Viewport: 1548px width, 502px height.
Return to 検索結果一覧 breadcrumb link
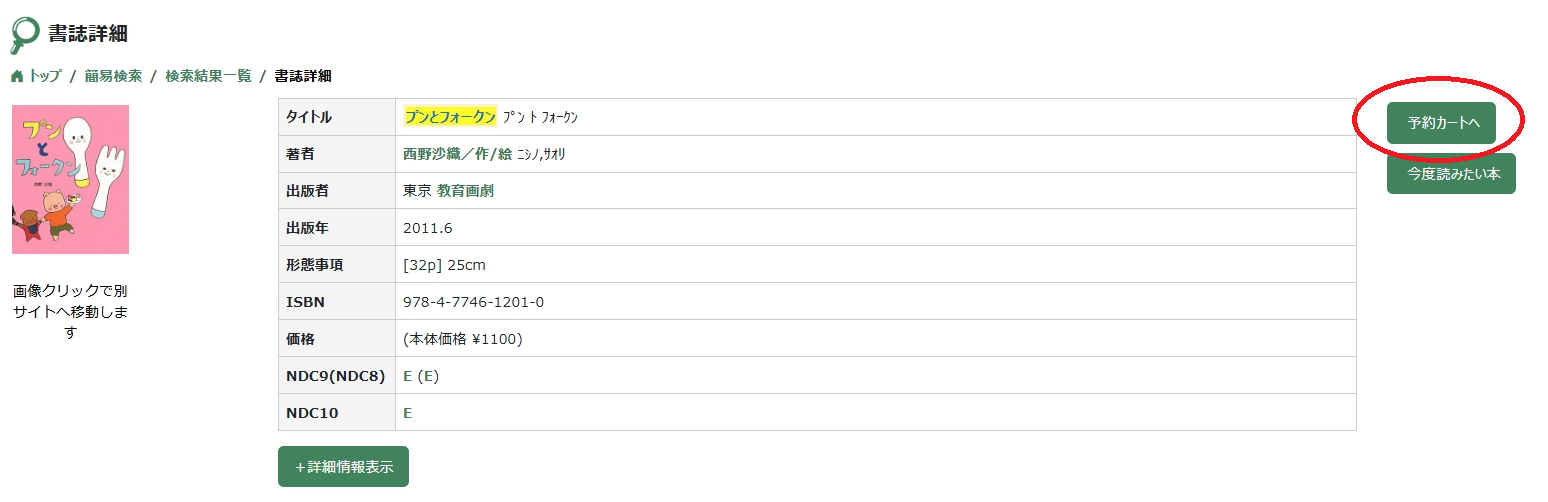tap(208, 76)
